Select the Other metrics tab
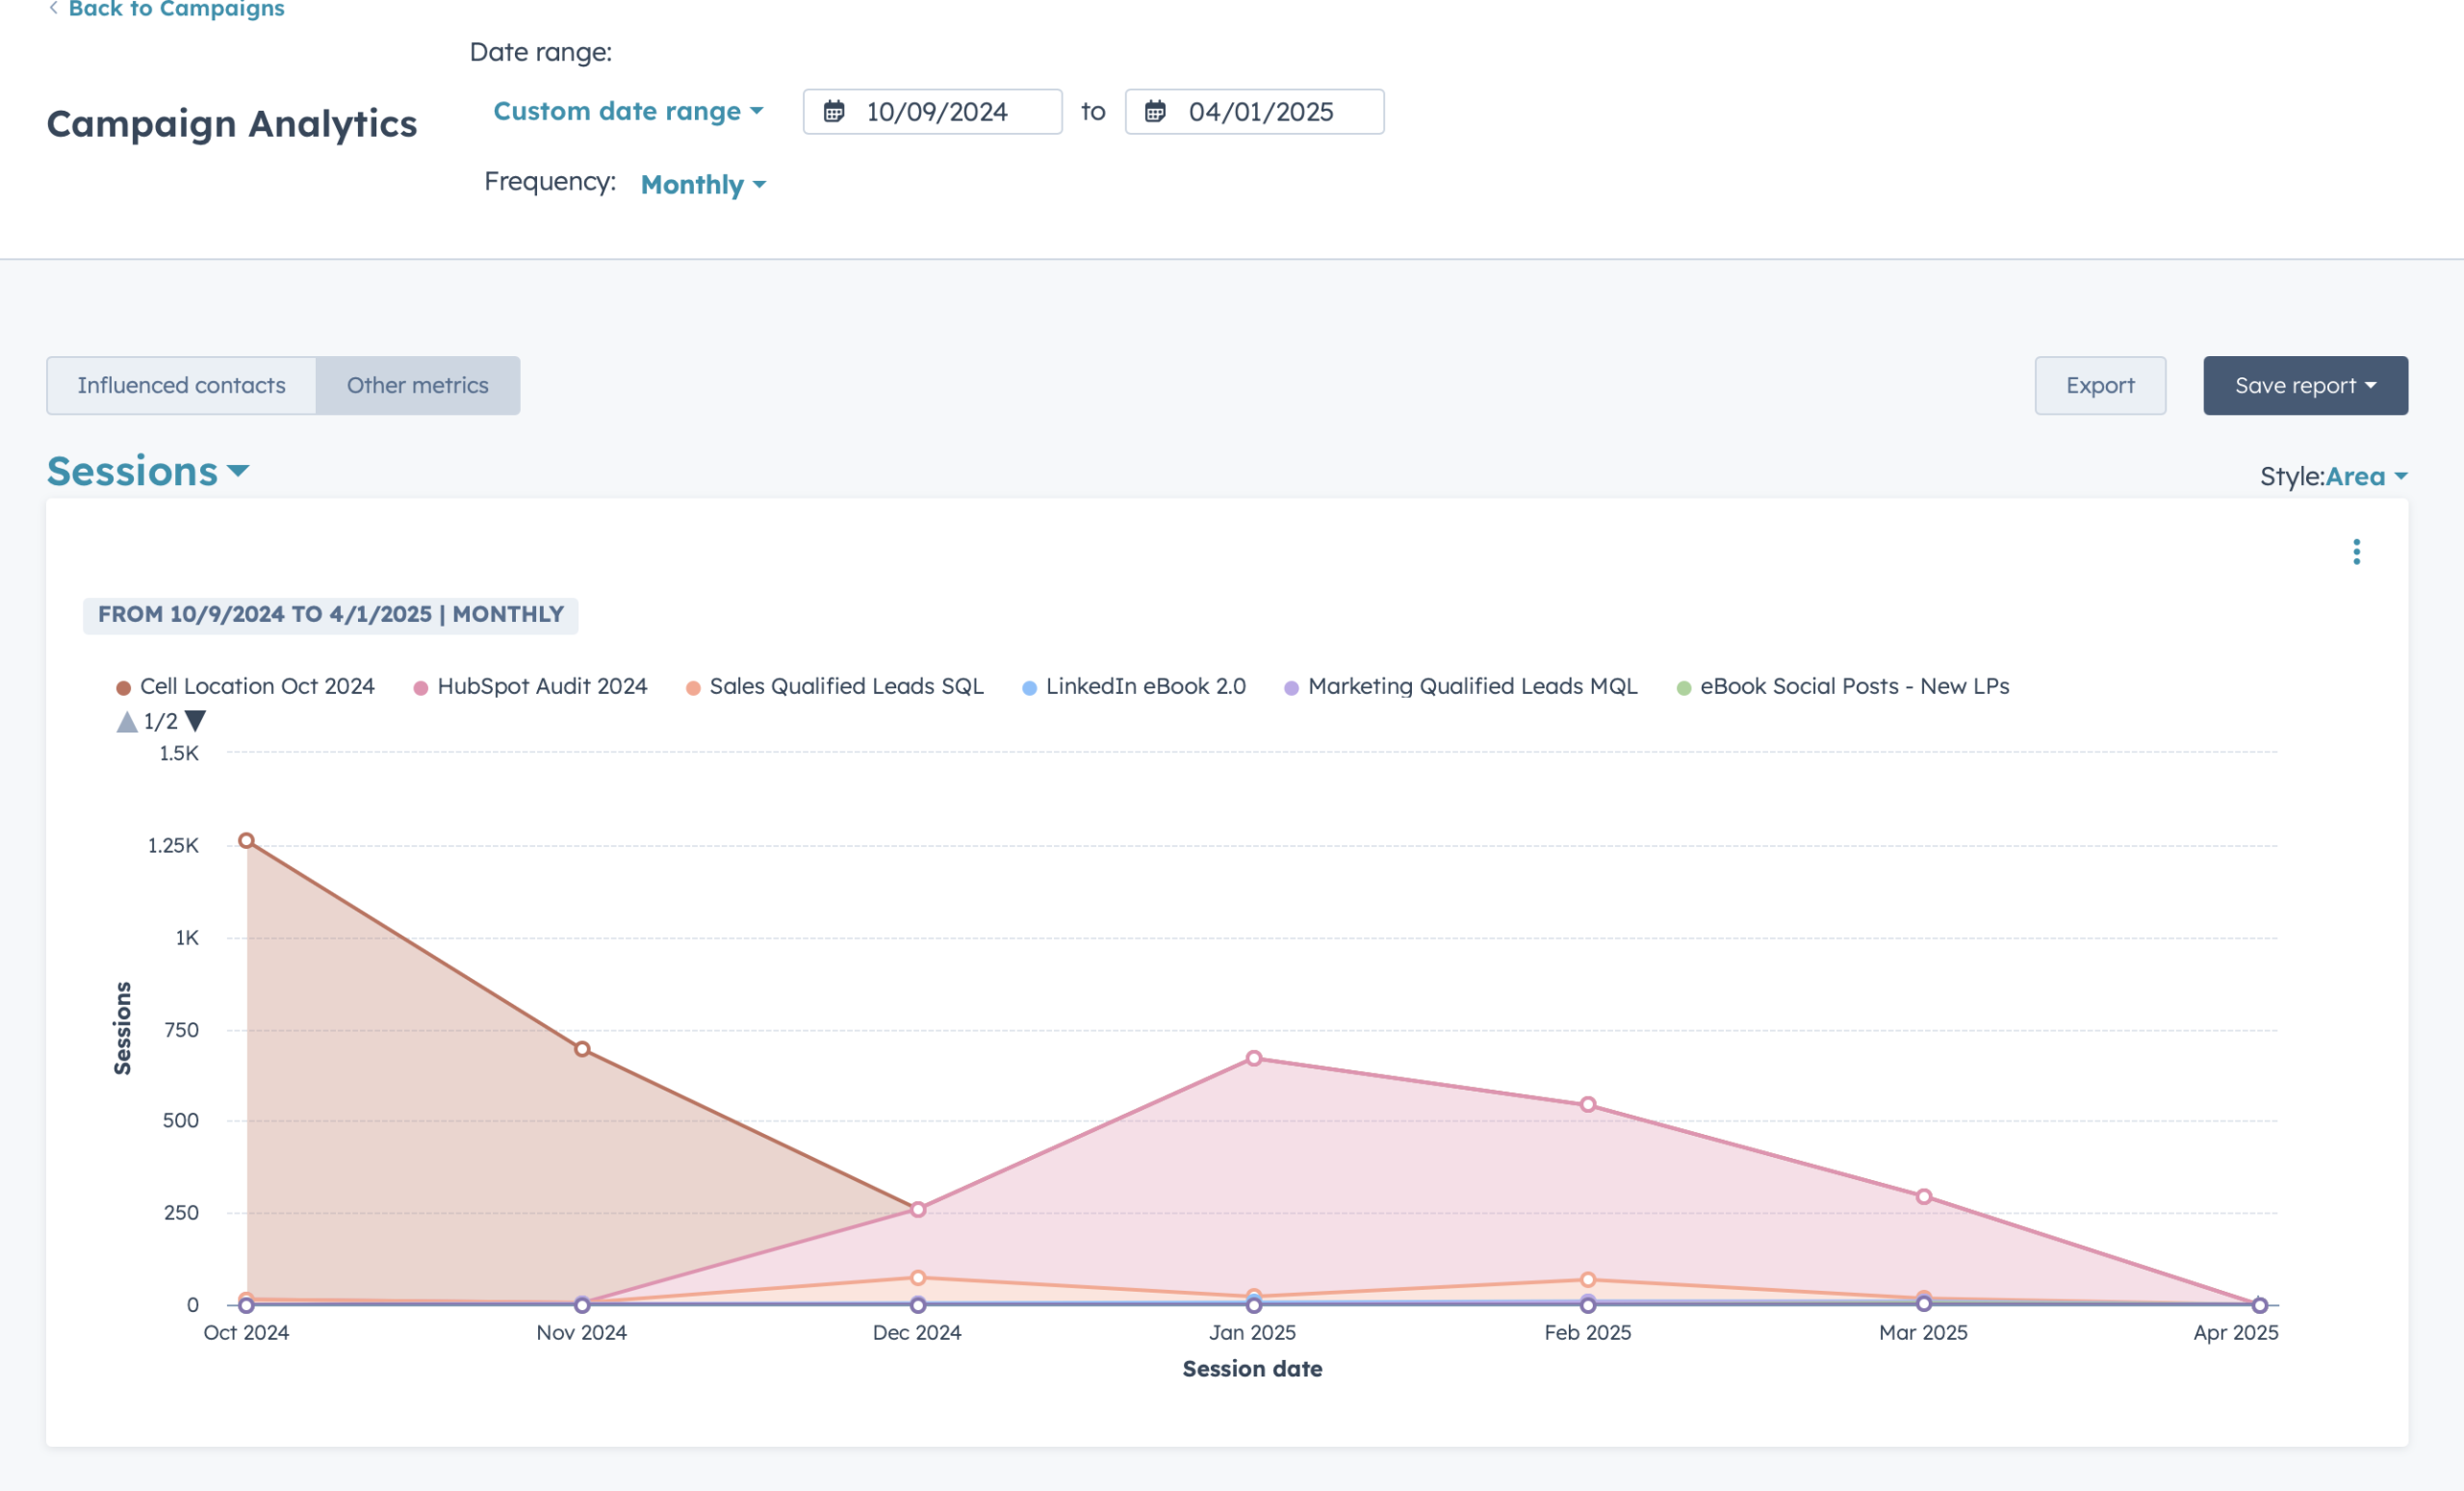The width and height of the screenshot is (2464, 1491). tap(417, 385)
